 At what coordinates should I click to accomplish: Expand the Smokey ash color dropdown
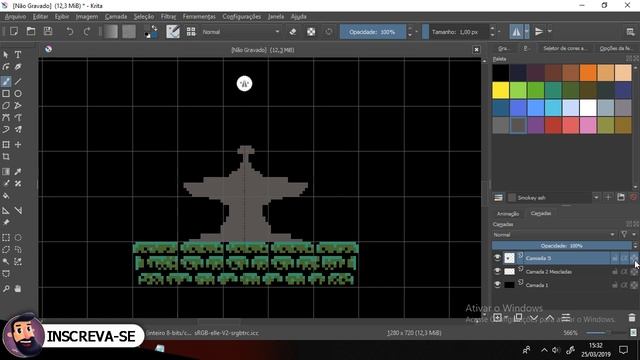point(596,198)
